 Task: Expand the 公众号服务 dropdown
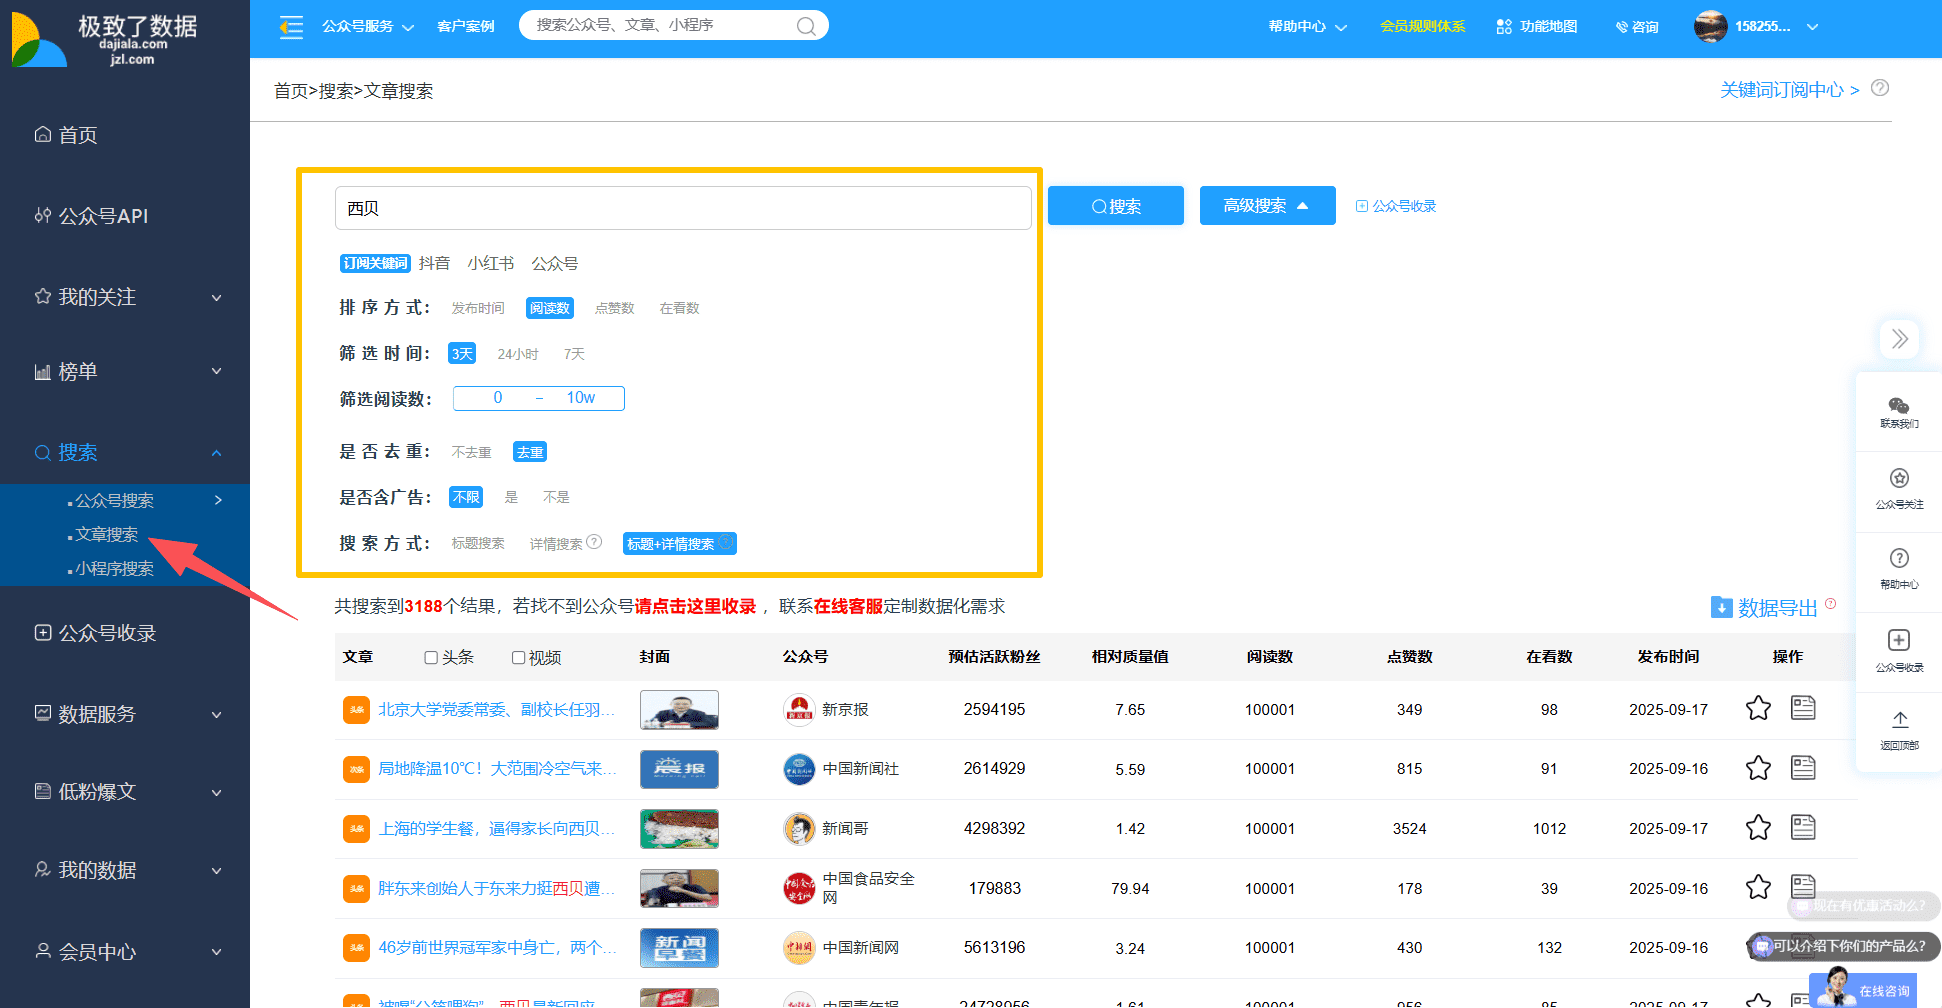pos(367,27)
